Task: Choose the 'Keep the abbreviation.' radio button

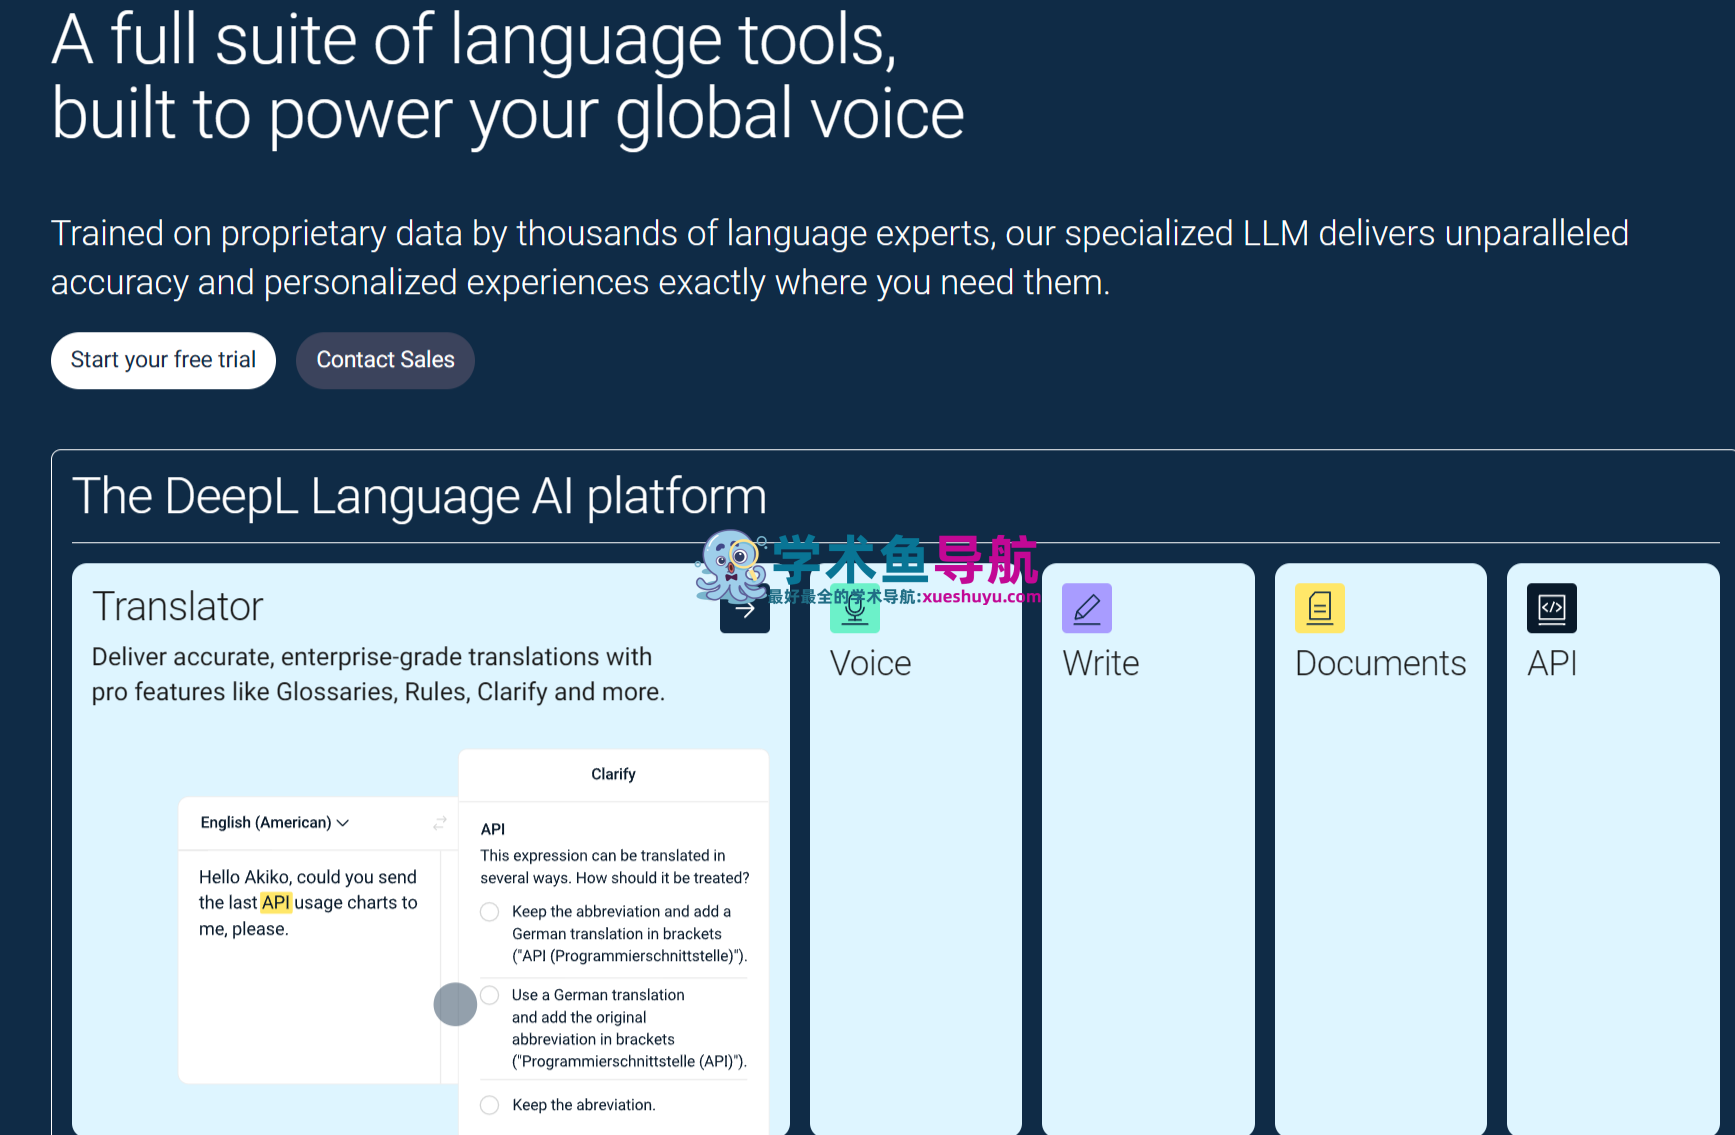Action: (490, 1105)
